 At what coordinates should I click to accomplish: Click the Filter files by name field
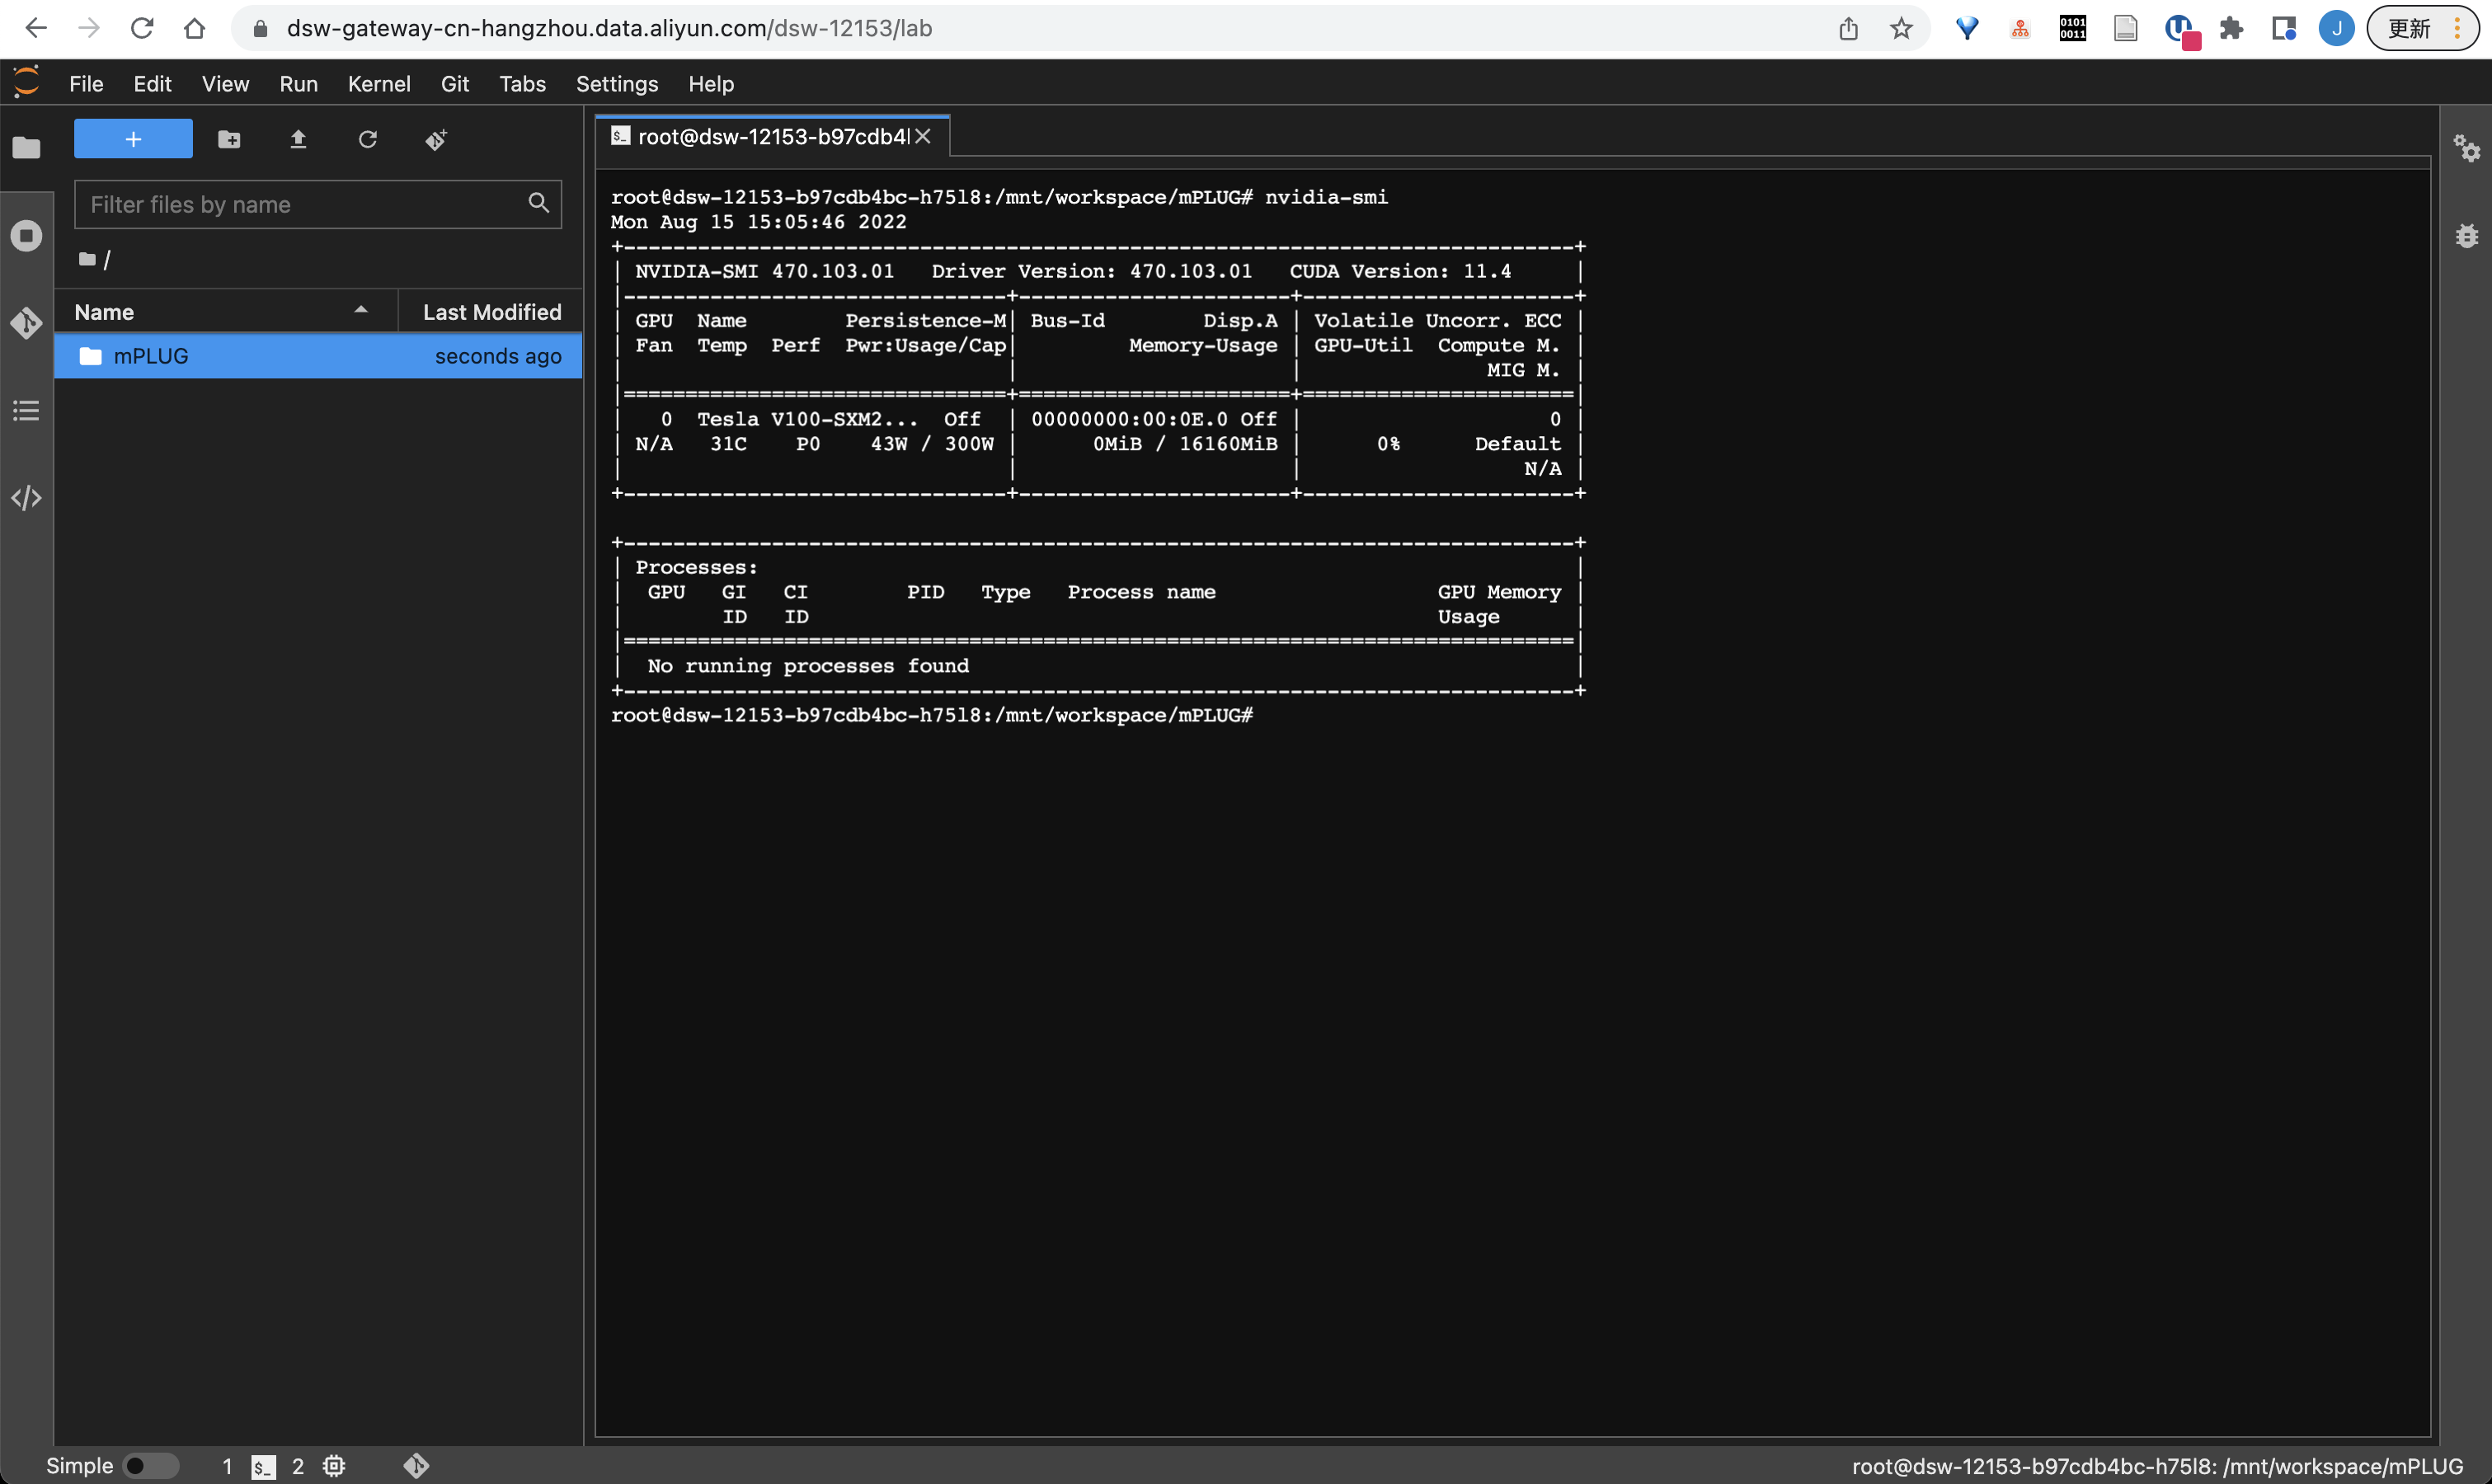click(x=318, y=204)
